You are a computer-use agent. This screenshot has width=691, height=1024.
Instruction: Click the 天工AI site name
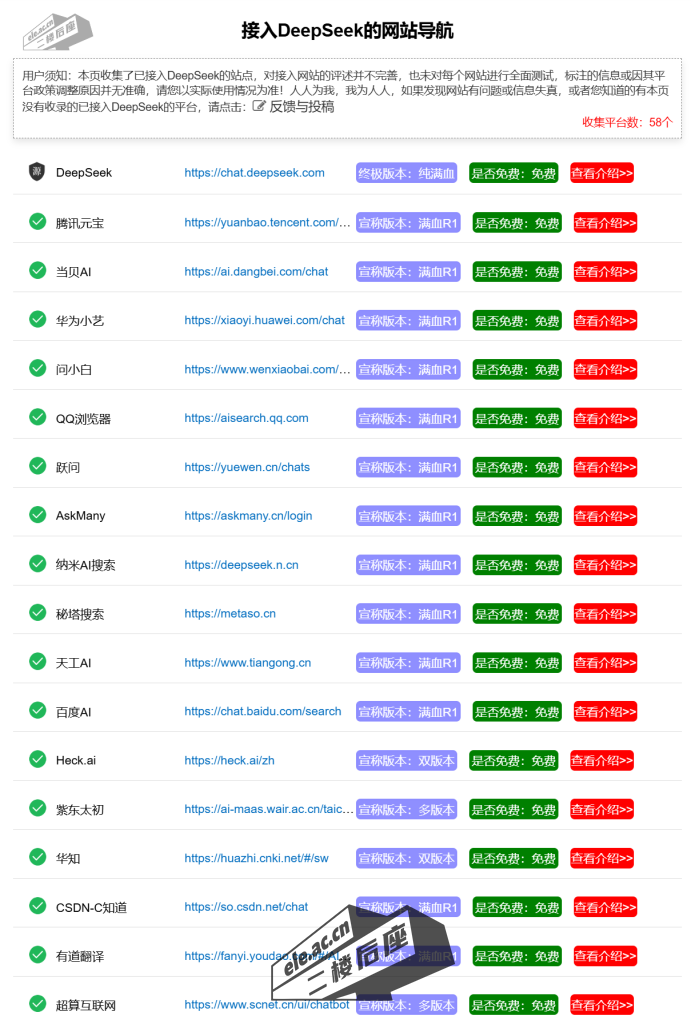tap(73, 663)
